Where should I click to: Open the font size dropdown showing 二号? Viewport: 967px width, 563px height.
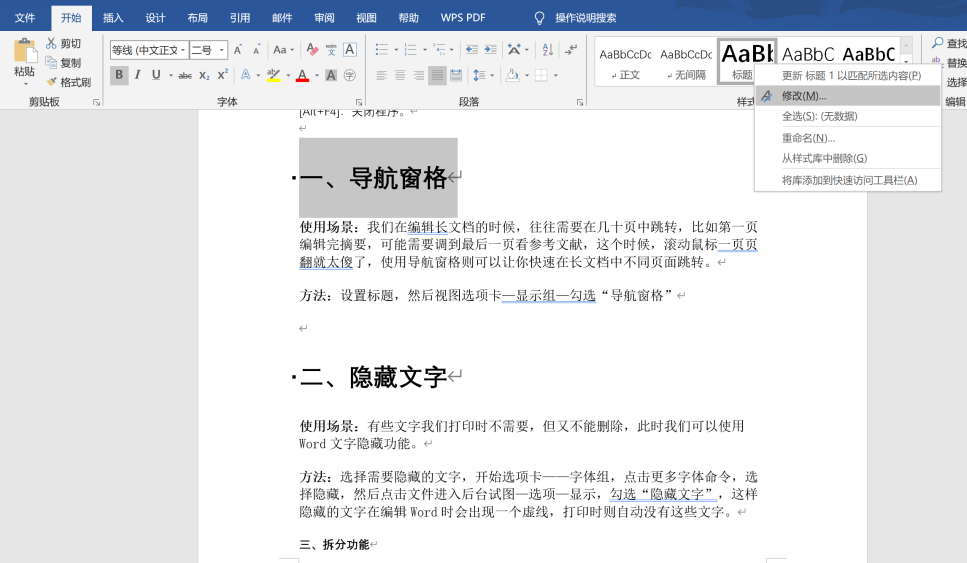click(222, 50)
